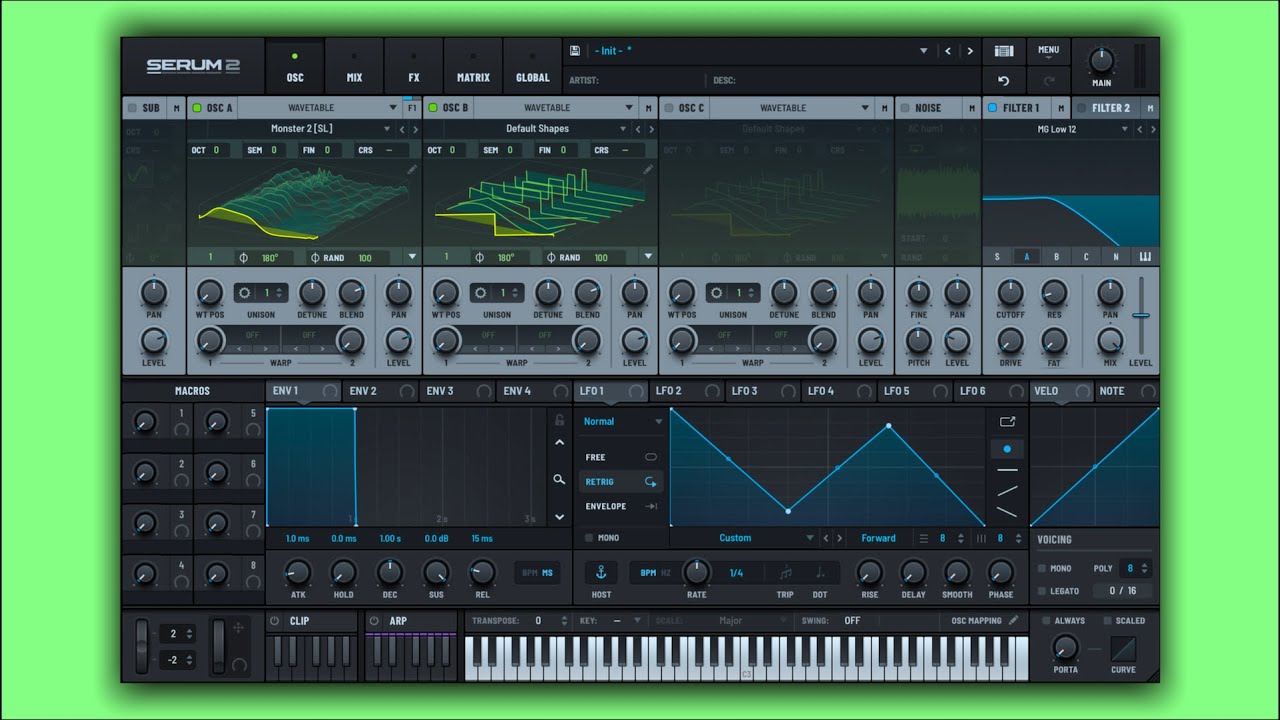The width and height of the screenshot is (1280, 720).
Task: Enable the OSC C oscillator
Action: click(669, 108)
